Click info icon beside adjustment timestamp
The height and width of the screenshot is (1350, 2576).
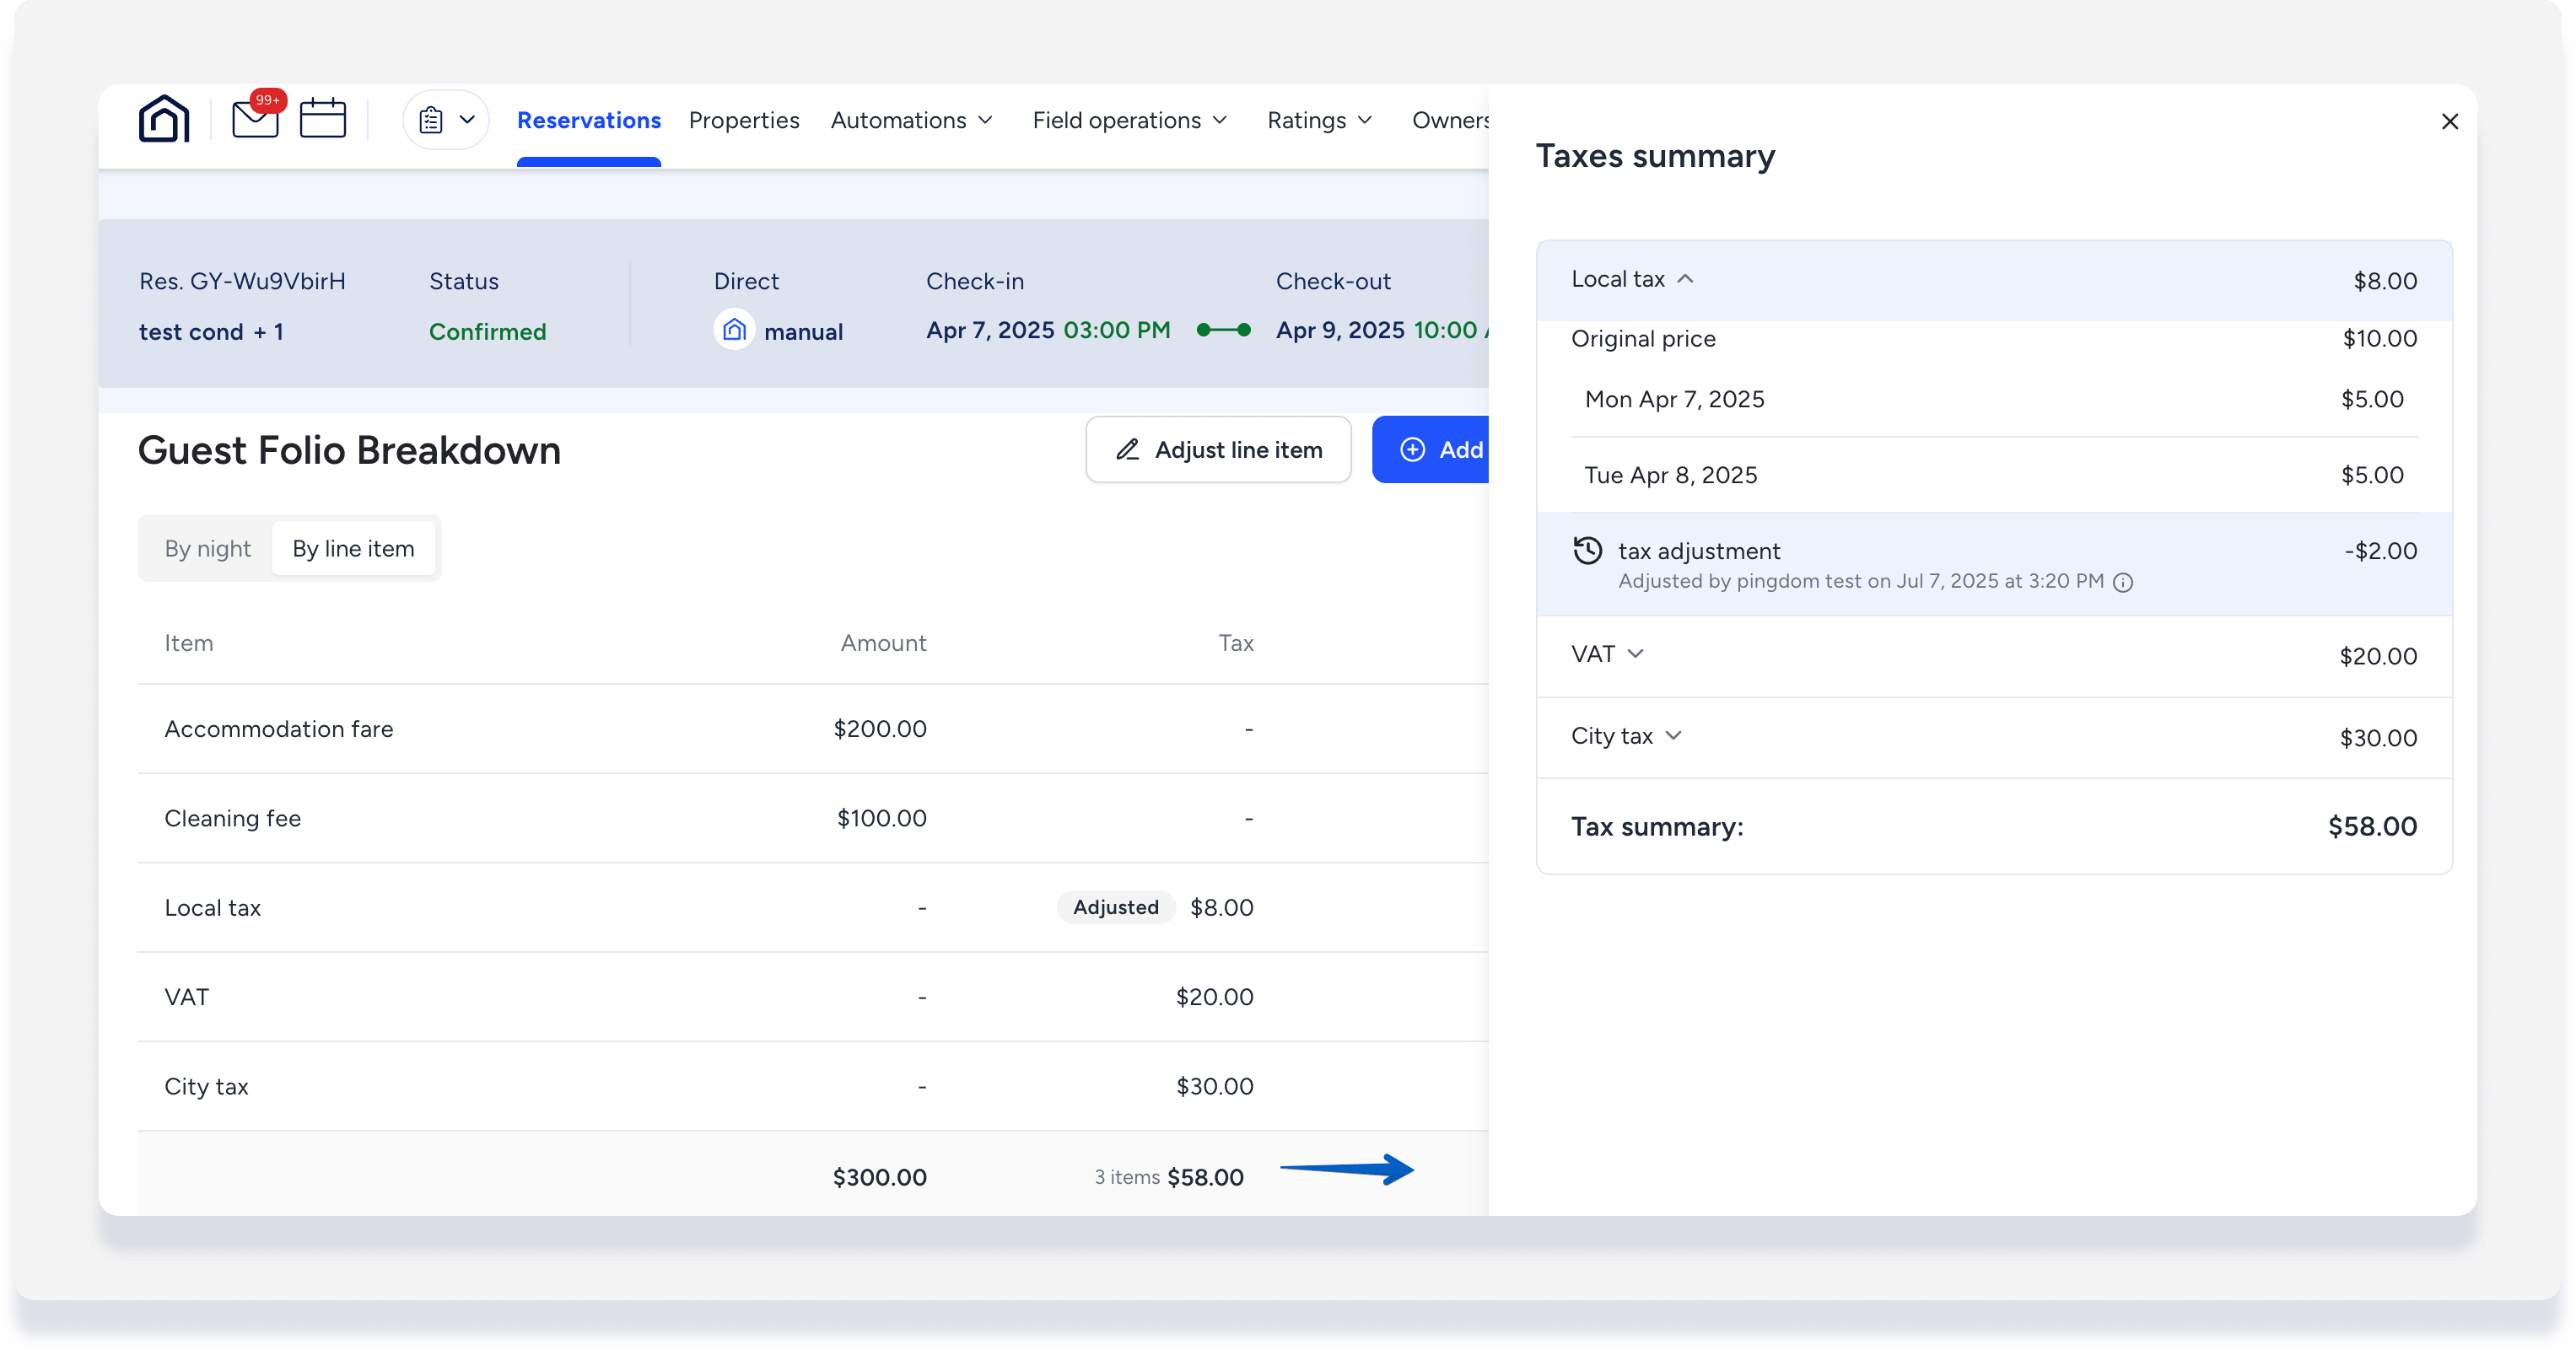coord(2123,582)
